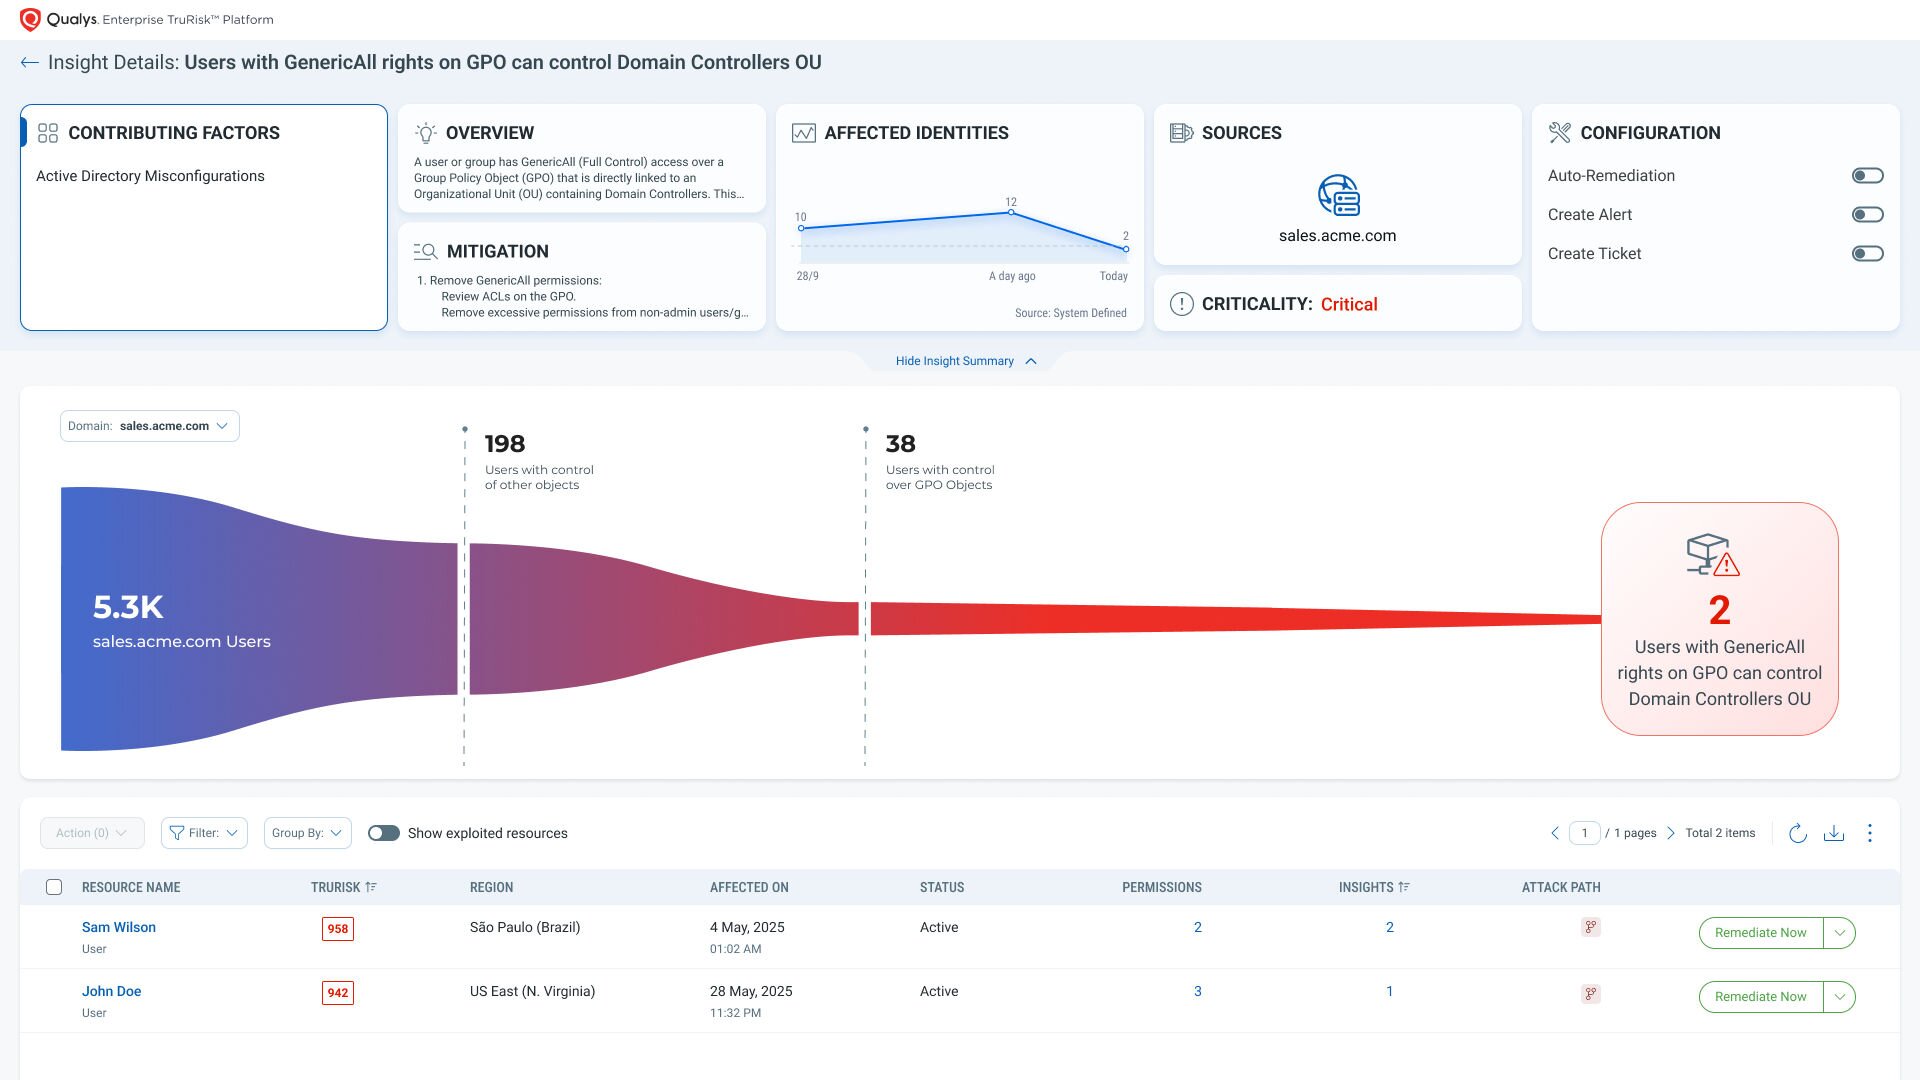
Task: Download the resource list
Action: pyautogui.click(x=1834, y=833)
